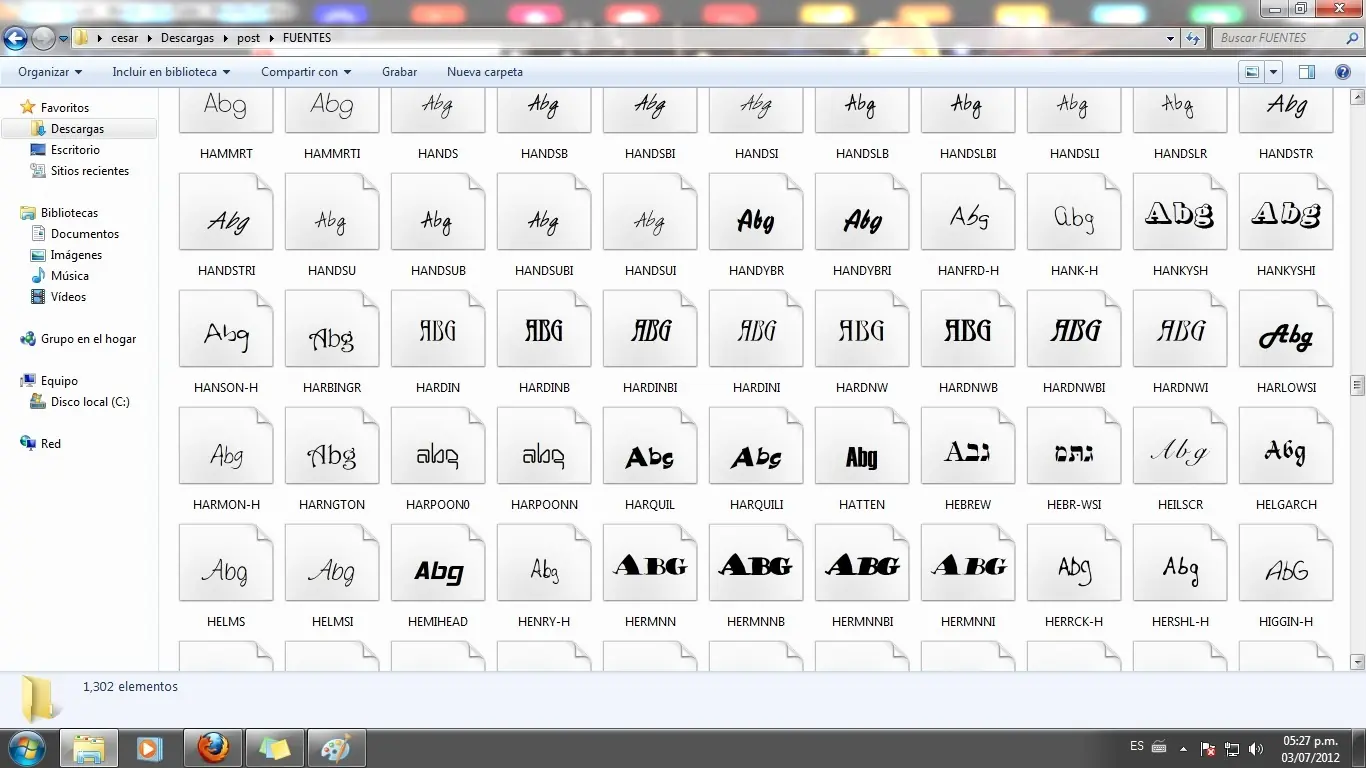Expand Incluir en biblioteca dropdown
This screenshot has height=768, width=1366.
click(171, 72)
